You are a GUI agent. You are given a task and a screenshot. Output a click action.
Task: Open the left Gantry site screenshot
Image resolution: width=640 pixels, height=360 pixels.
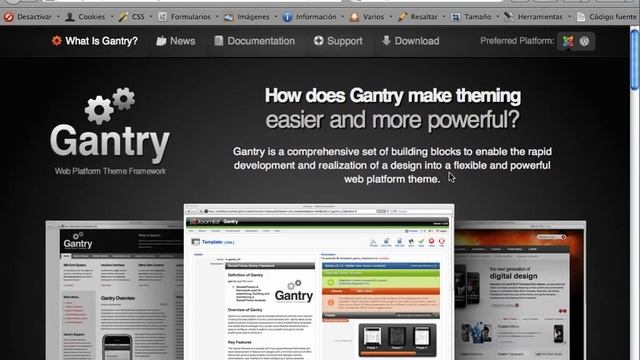[115, 291]
